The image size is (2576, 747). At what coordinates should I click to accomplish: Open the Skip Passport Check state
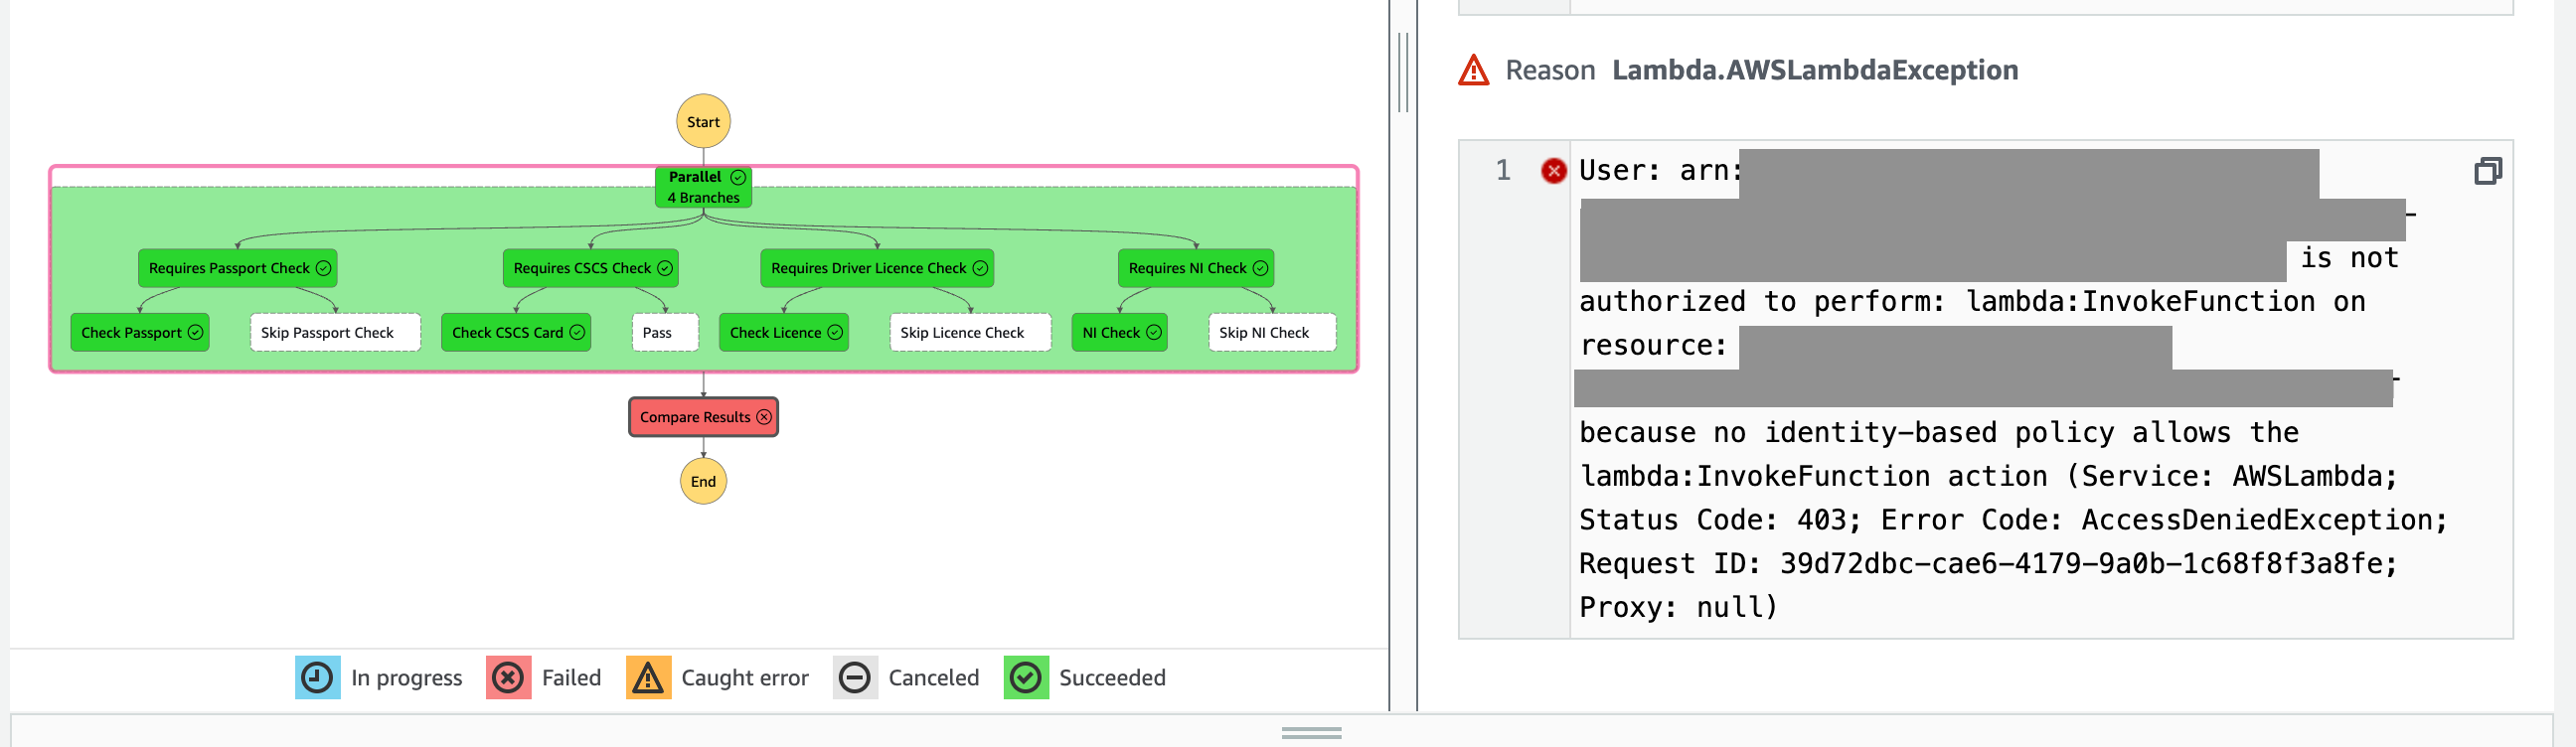click(x=335, y=332)
